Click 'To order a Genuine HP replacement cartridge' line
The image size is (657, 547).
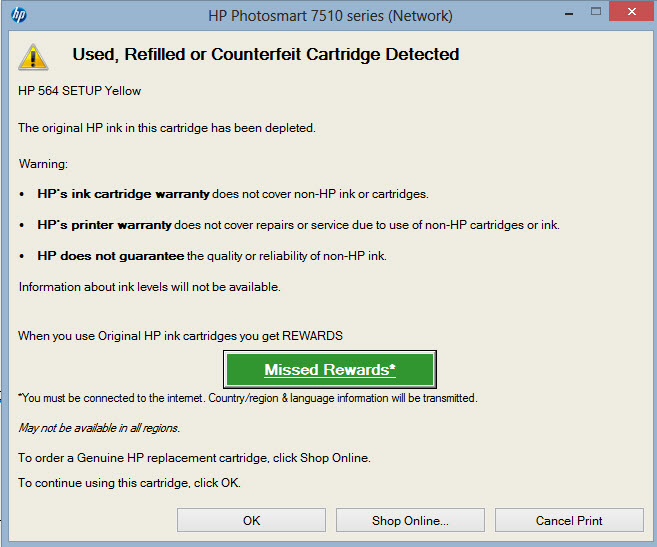(194, 457)
